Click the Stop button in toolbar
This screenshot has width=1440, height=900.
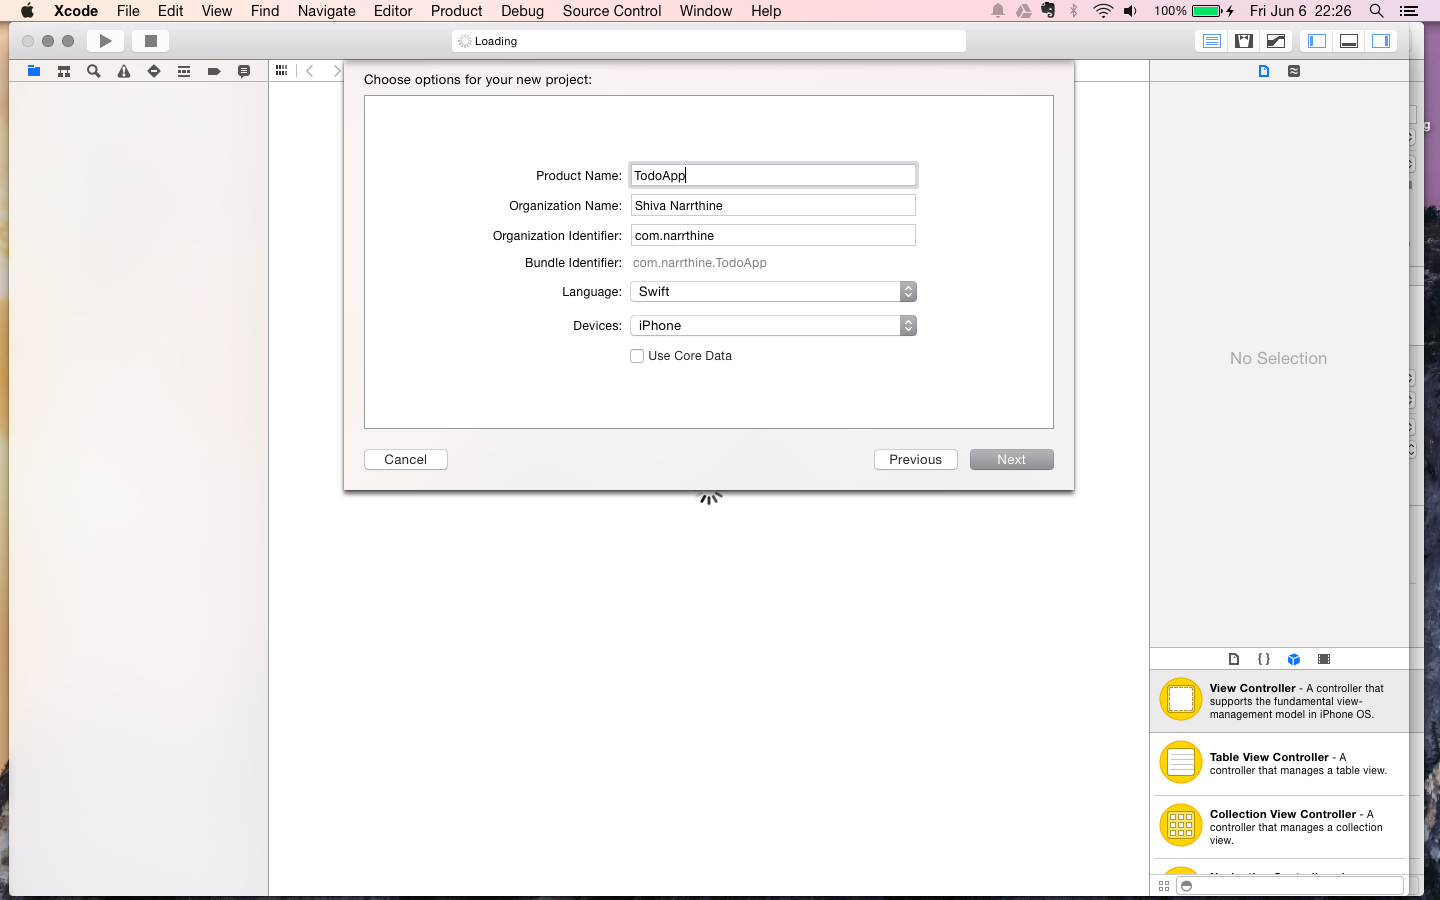click(x=151, y=41)
